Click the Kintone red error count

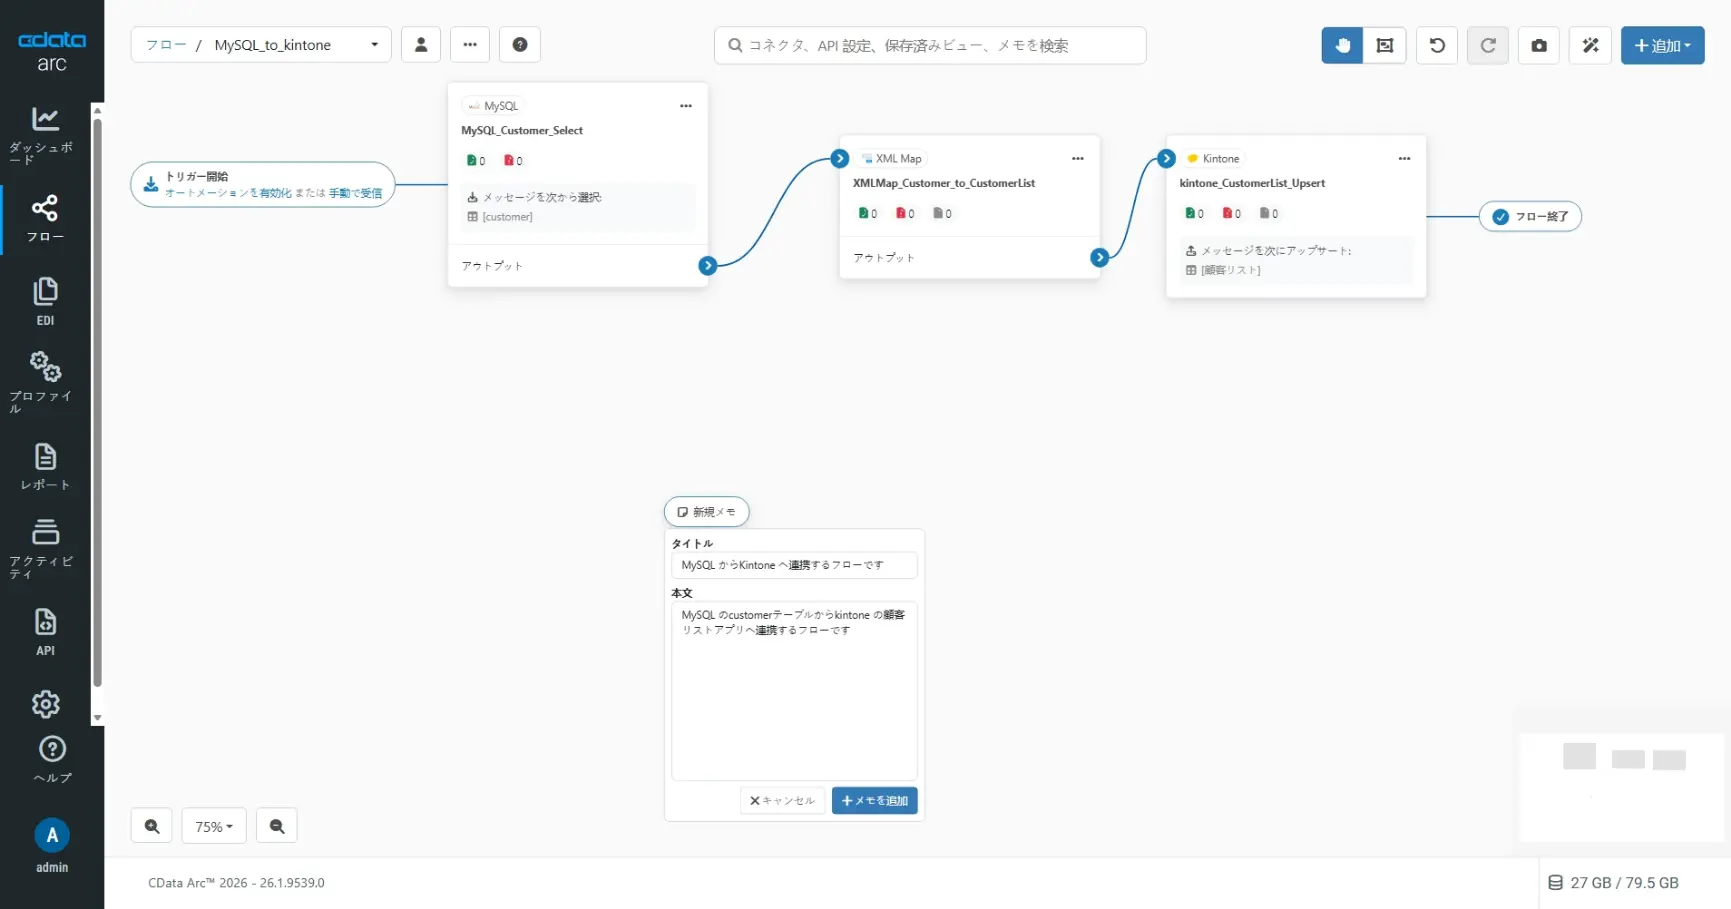pyautogui.click(x=1232, y=214)
